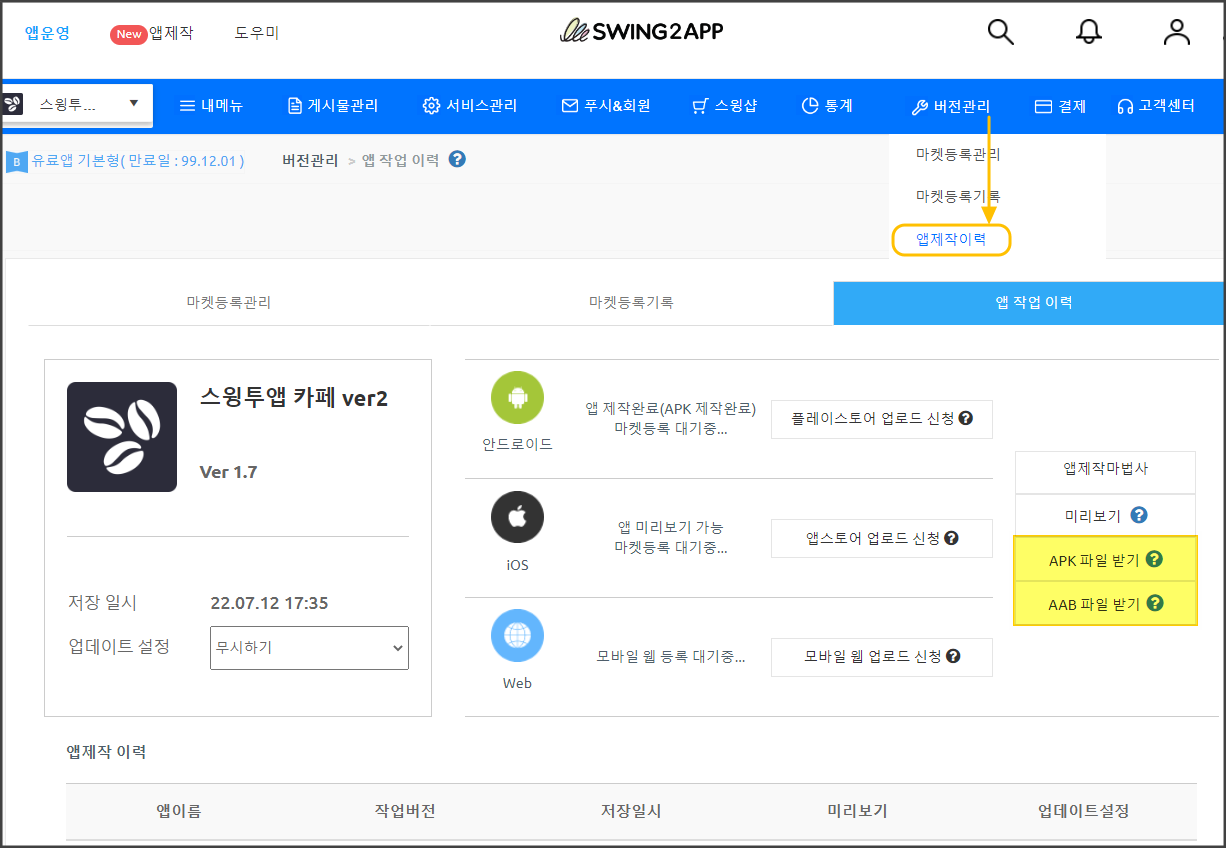Viewport: 1226px width, 848px height.
Task: Select 앱제작이력 from the submenu
Action: [x=951, y=240]
